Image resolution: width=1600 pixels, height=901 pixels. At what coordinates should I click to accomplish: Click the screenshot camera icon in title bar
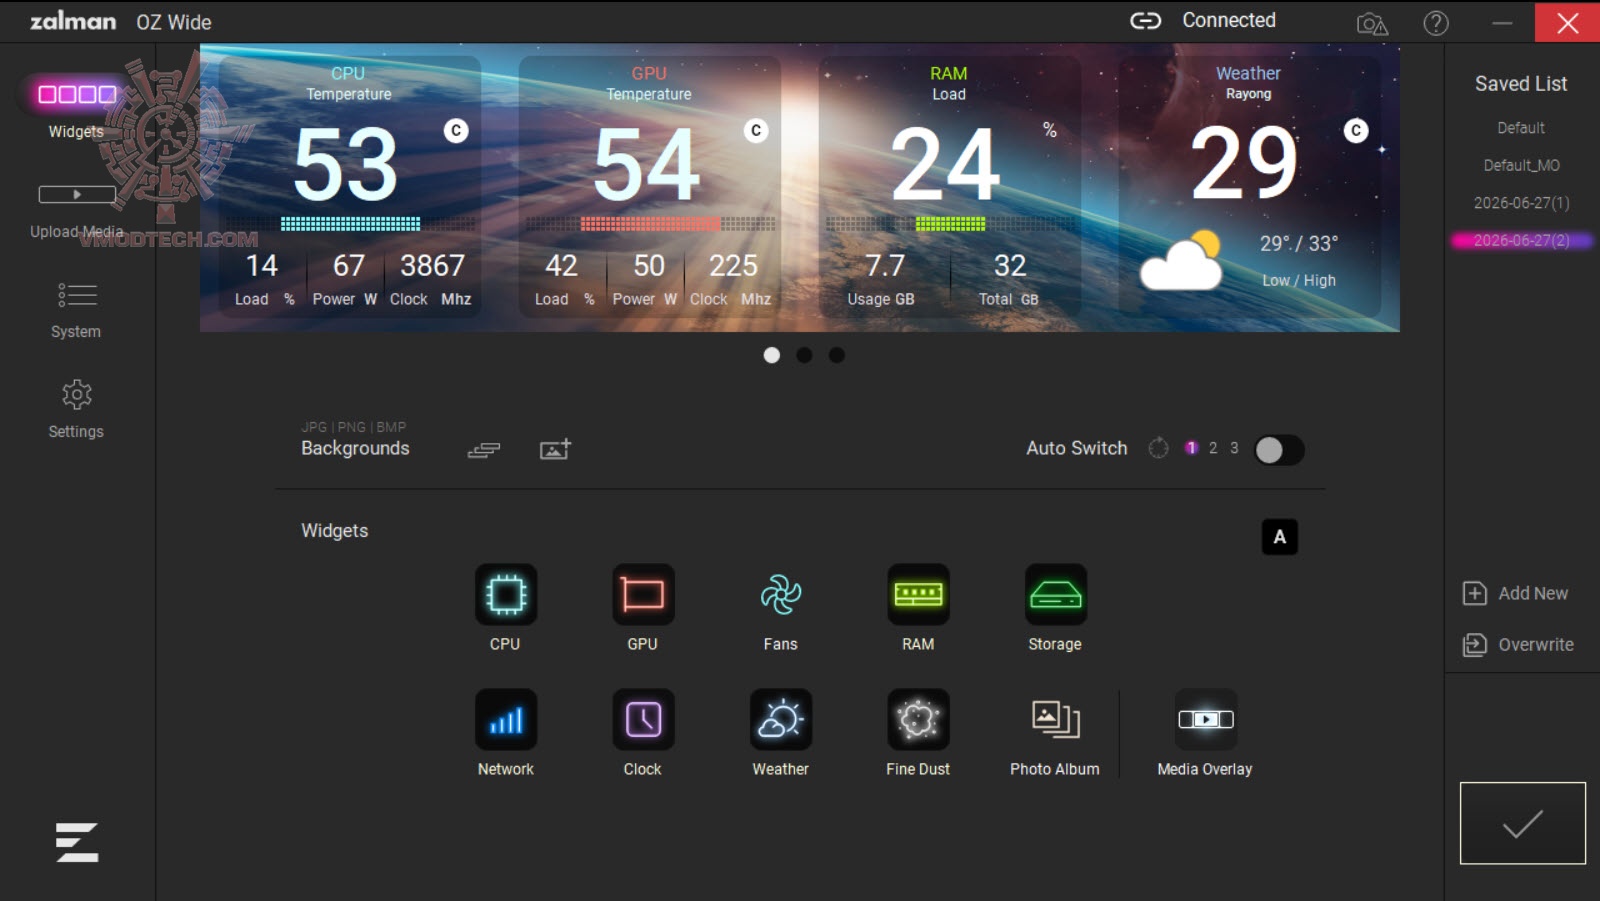pos(1372,23)
